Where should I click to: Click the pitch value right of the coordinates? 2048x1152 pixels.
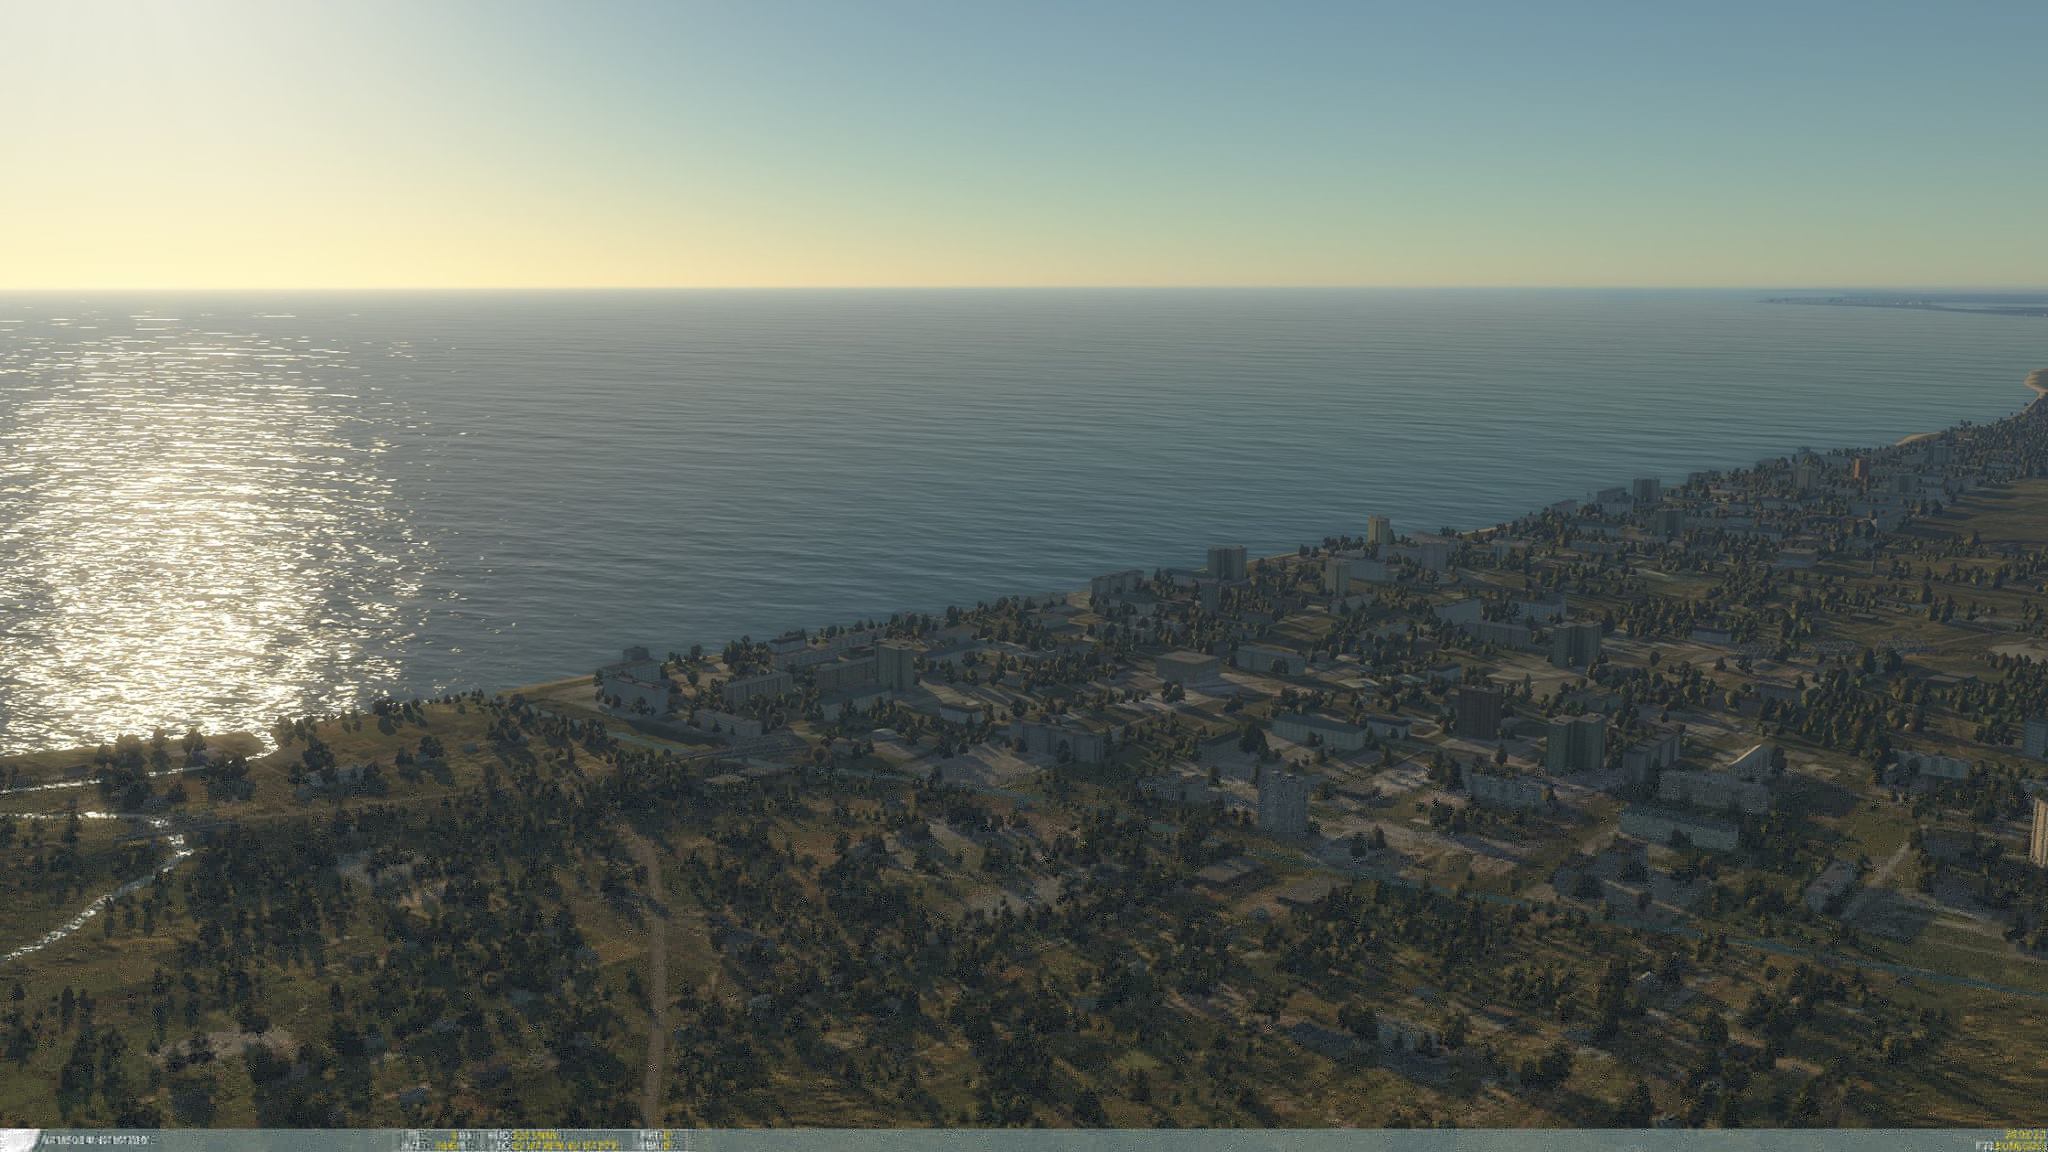pyautogui.click(x=667, y=1136)
